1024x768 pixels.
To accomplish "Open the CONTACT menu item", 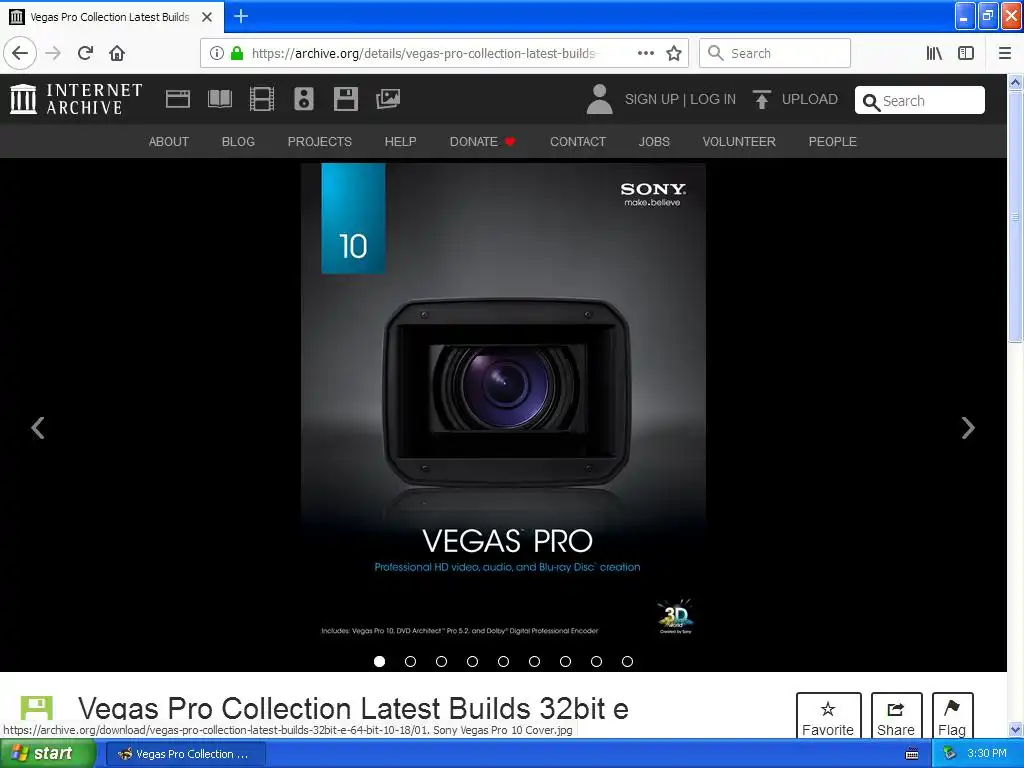I will (x=578, y=142).
